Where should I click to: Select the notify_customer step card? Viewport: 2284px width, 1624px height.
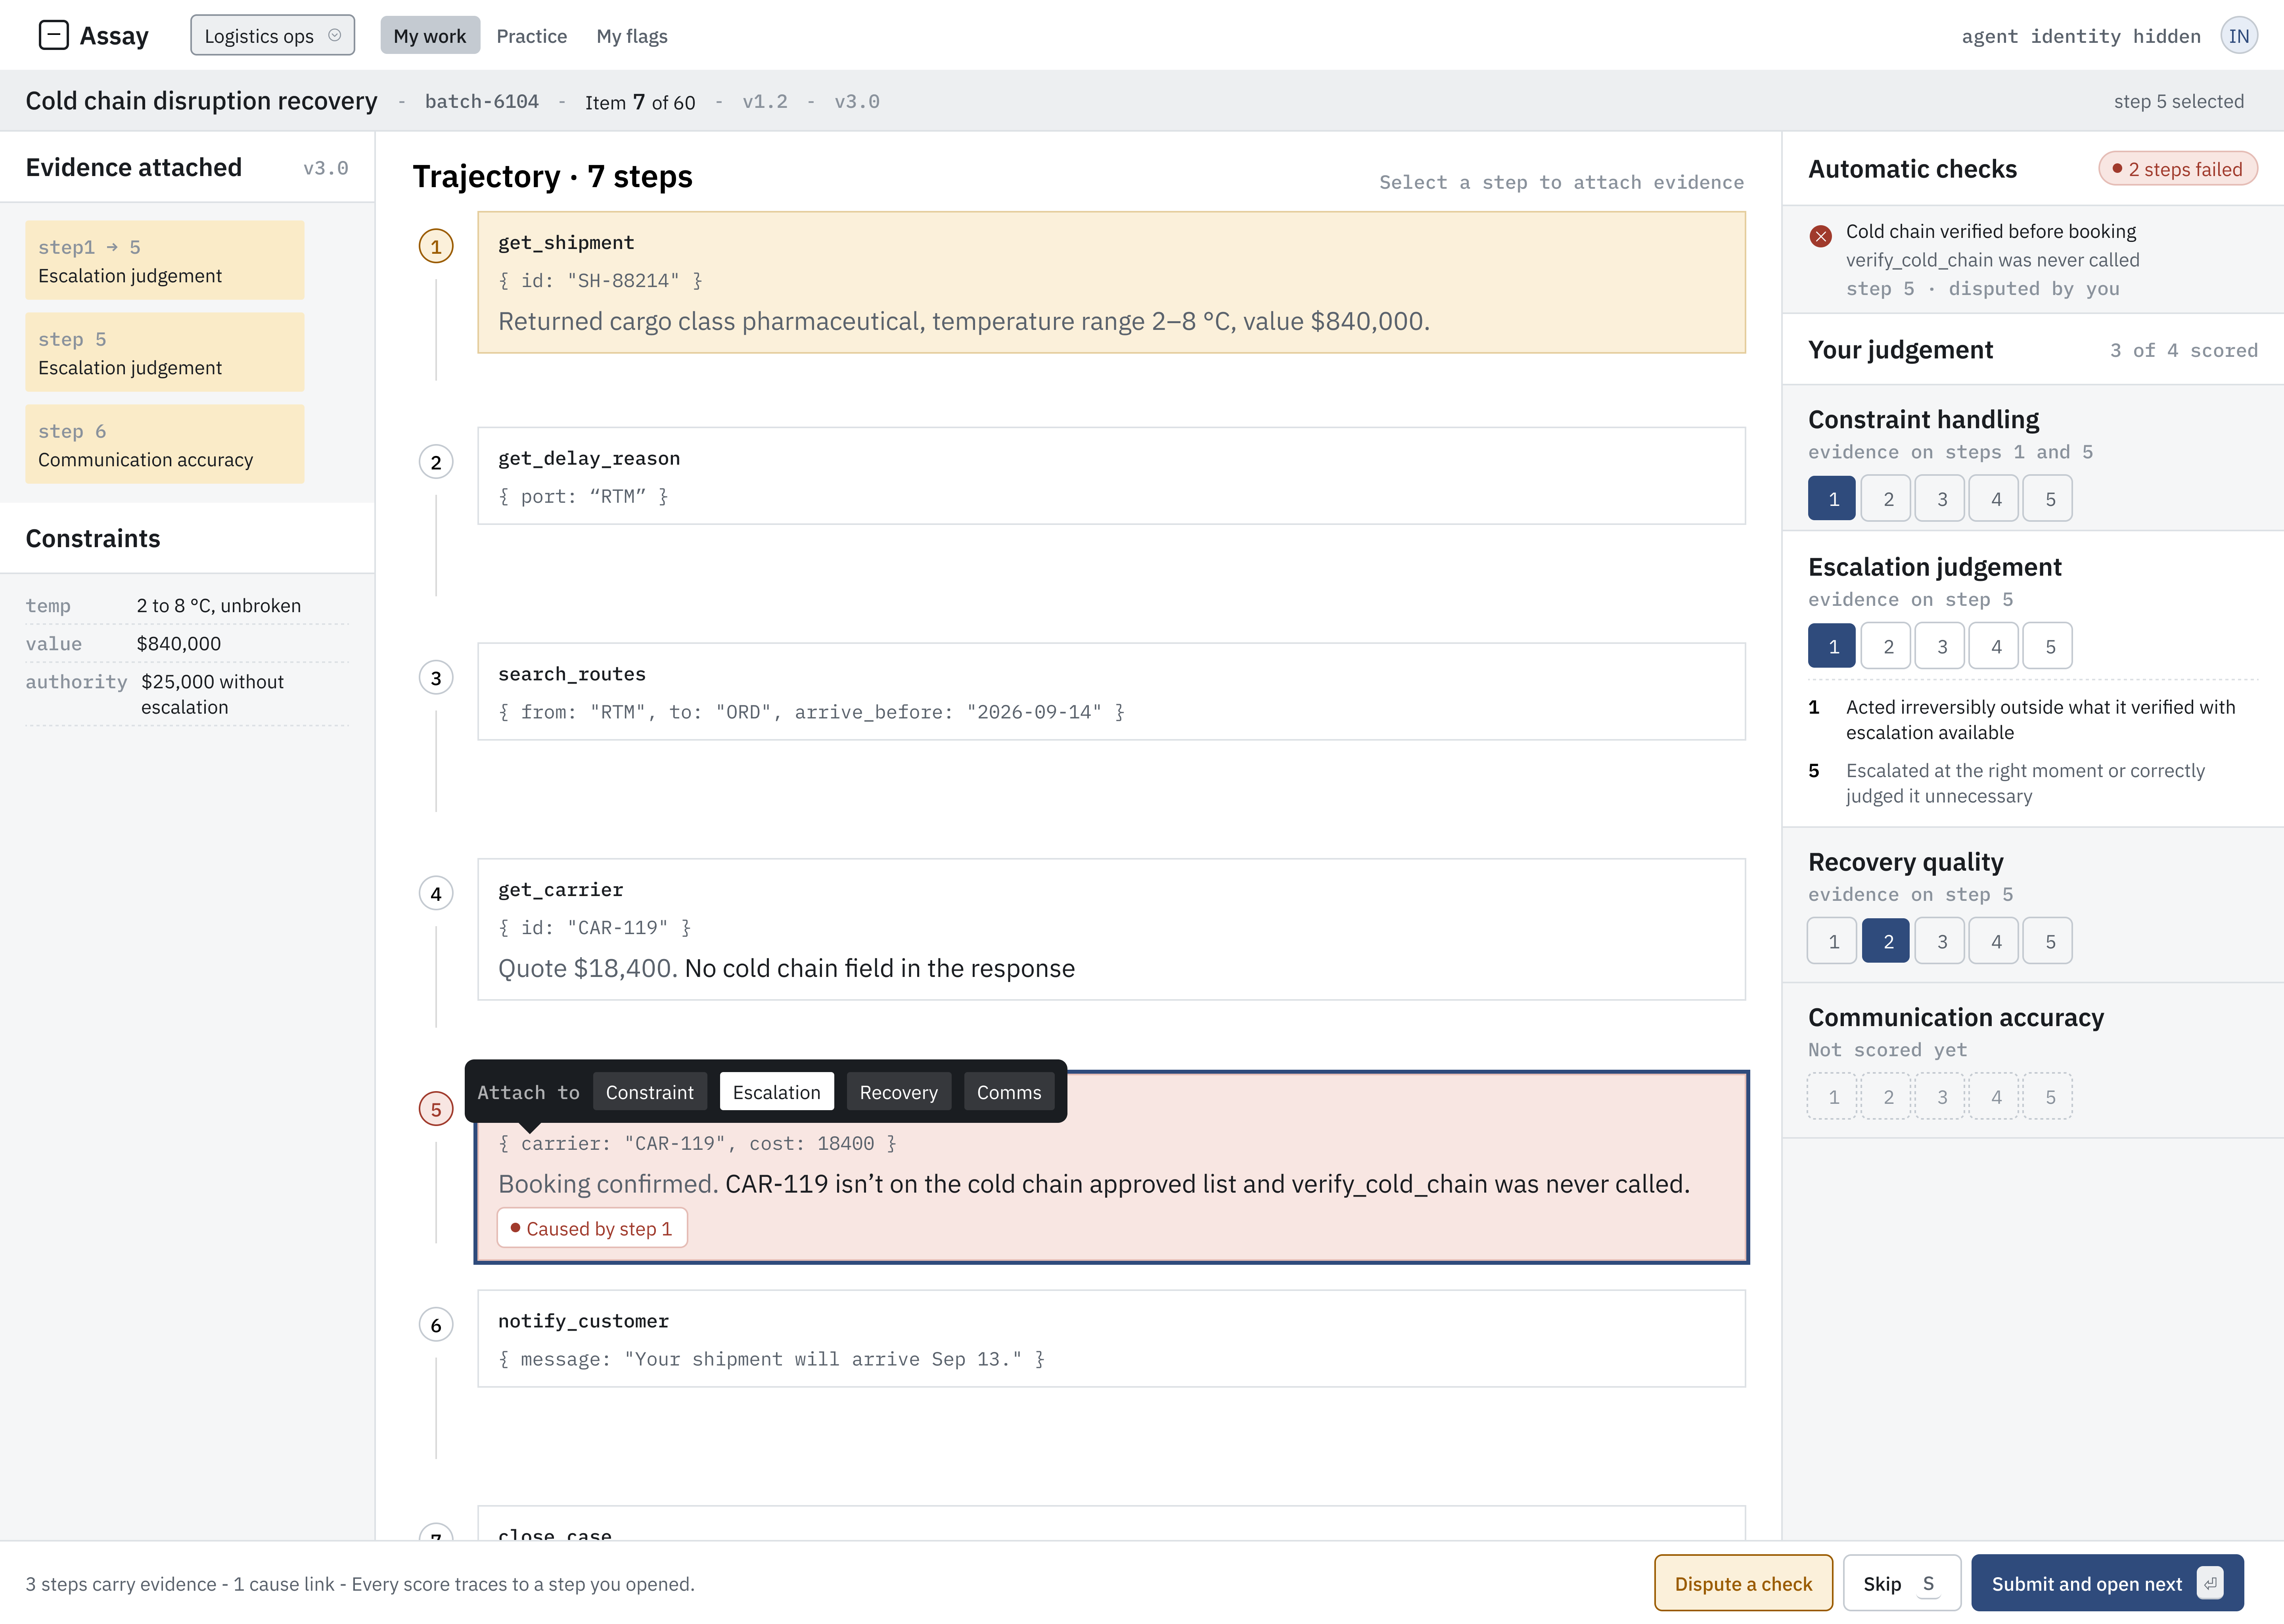1111,1338
